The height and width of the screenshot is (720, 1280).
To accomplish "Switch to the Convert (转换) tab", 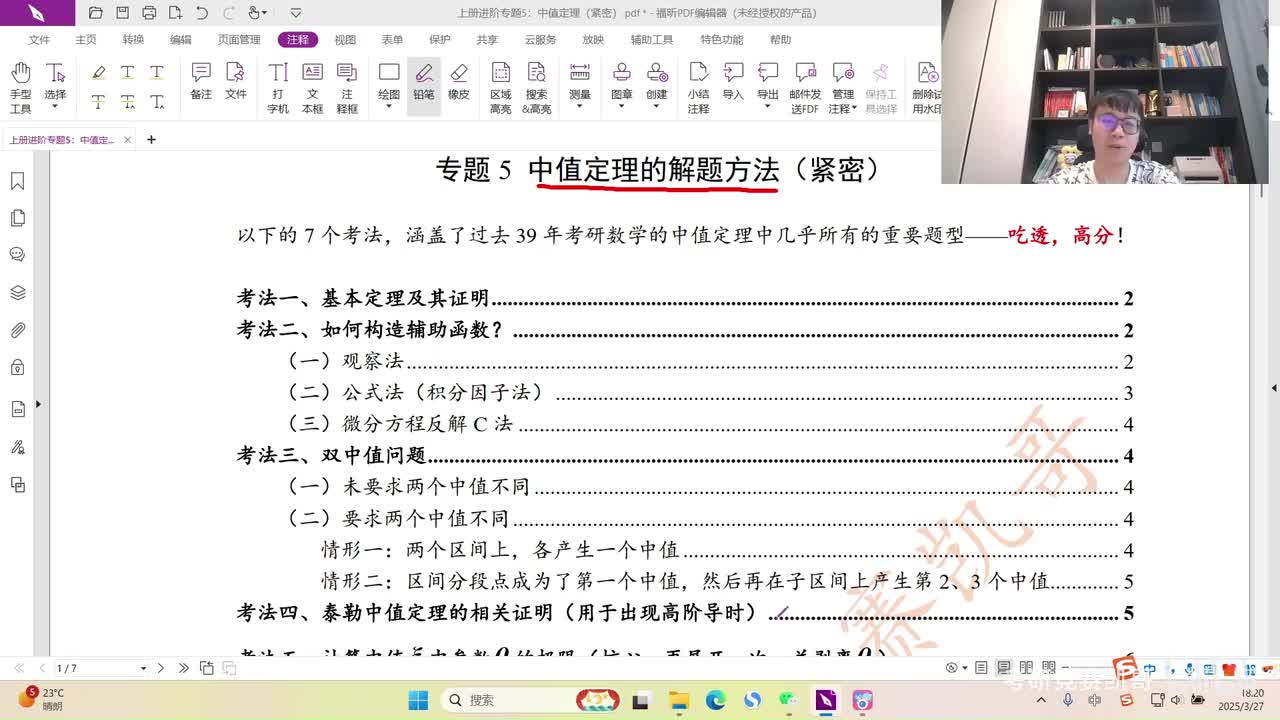I will pyautogui.click(x=133, y=40).
